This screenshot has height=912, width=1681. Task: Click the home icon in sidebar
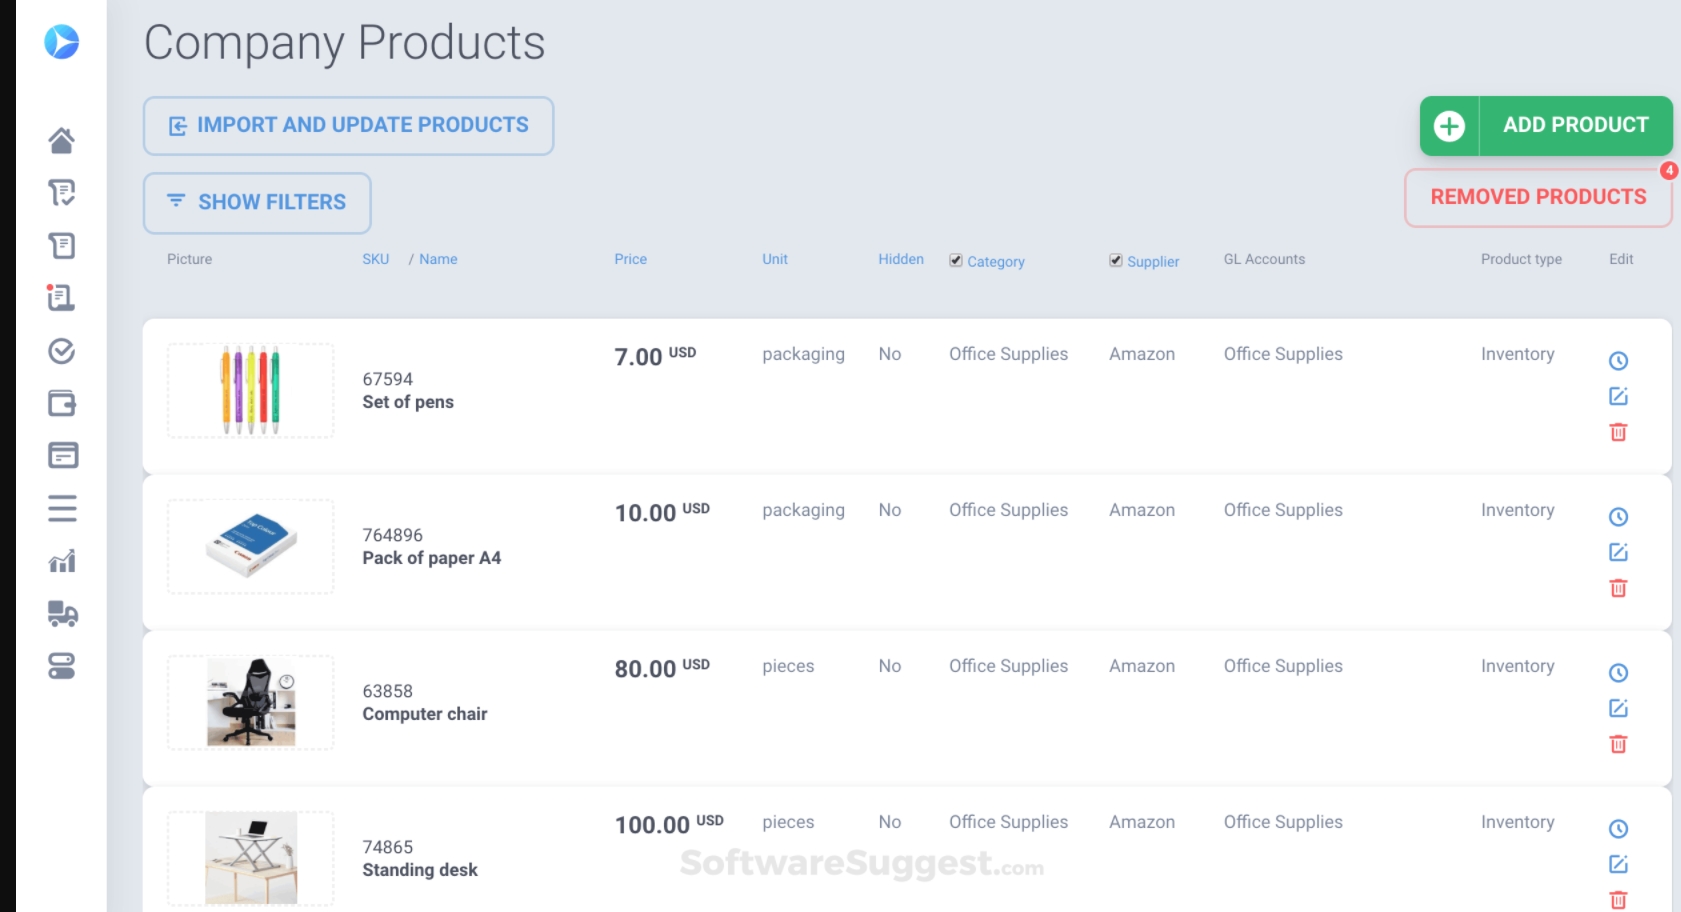coord(61,141)
